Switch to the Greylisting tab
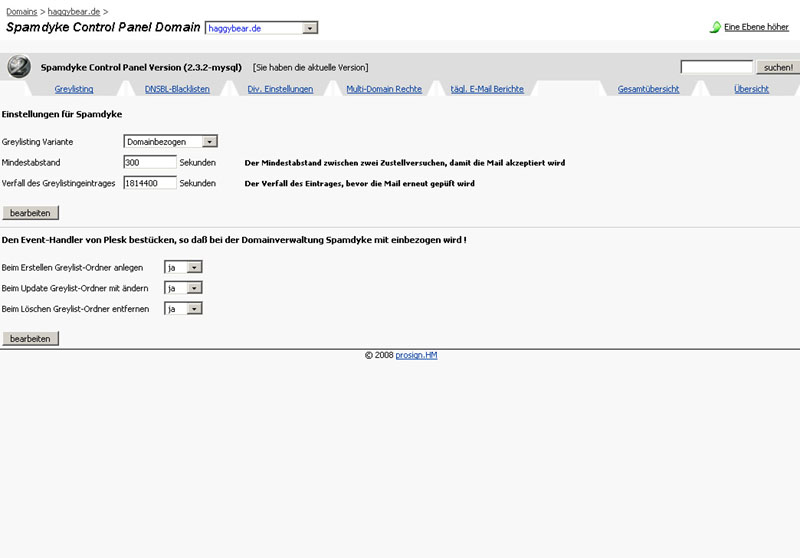This screenshot has width=800, height=558. tap(74, 89)
